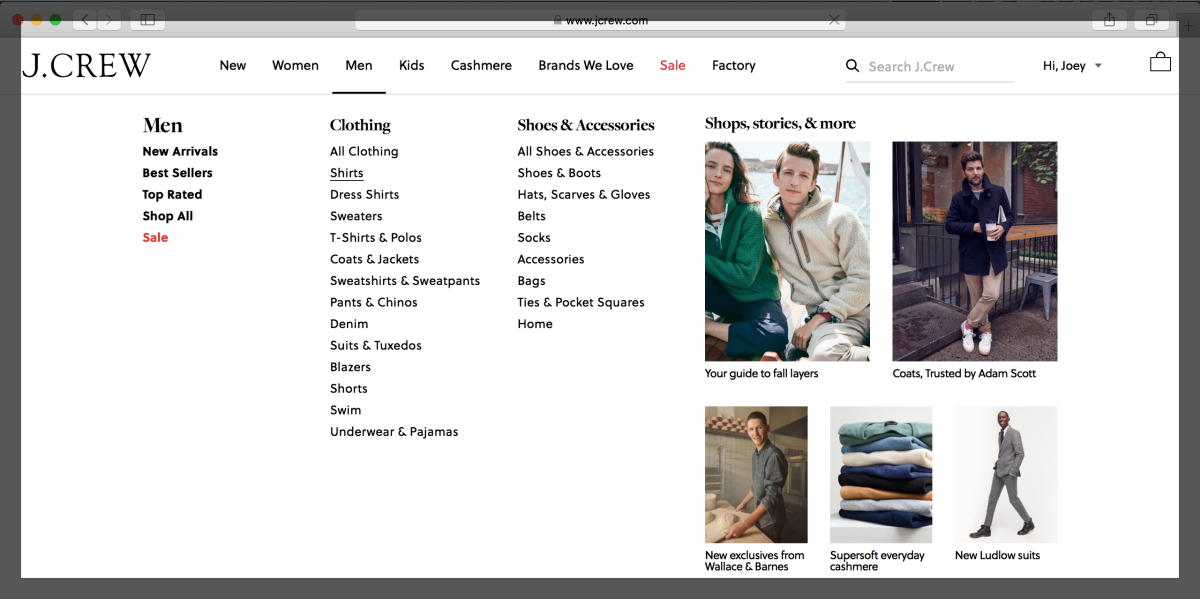Open Top Rated under Men
The height and width of the screenshot is (599, 1200).
point(172,195)
